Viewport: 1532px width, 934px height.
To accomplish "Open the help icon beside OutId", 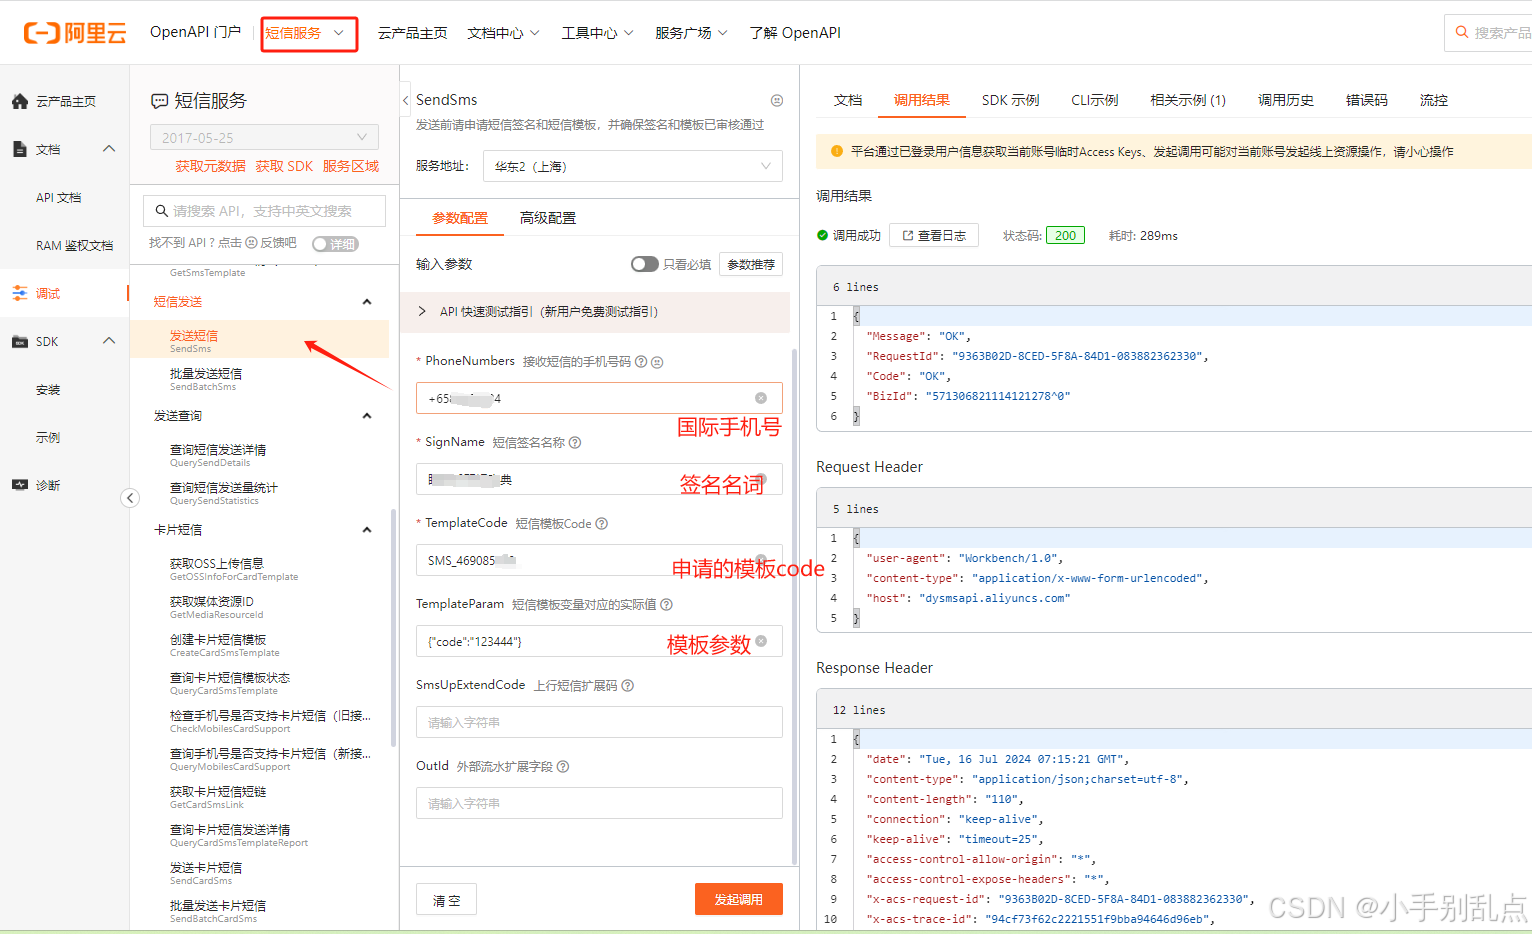I will click(x=563, y=767).
